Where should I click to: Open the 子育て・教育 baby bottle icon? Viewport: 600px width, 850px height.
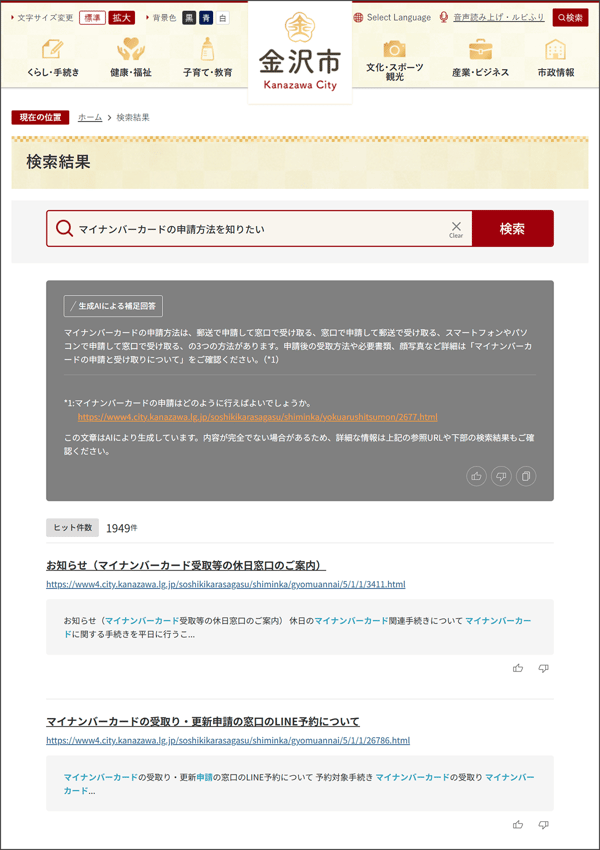pyautogui.click(x=207, y=49)
